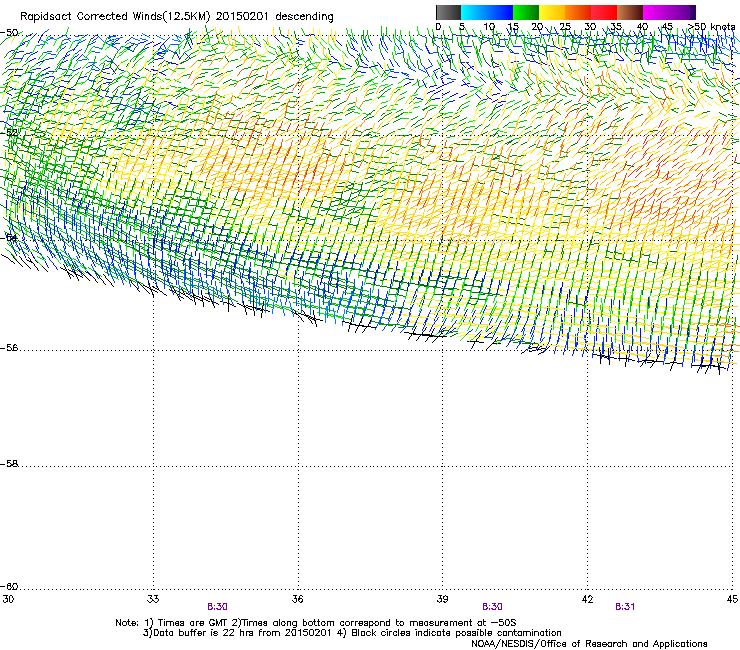Click the '33' longitude axis label
The width and height of the screenshot is (740, 650).
[x=153, y=599]
